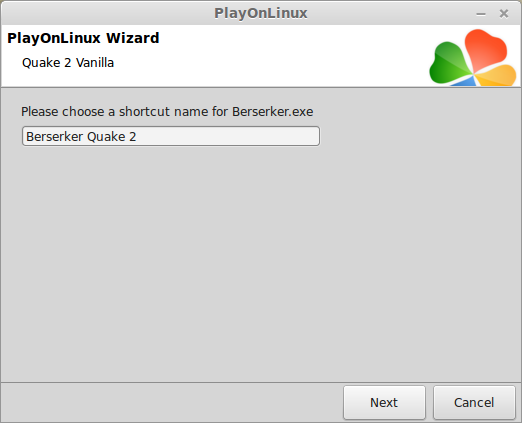Click the PlayOnLinux title bar text
This screenshot has height=423, width=522.
tap(261, 13)
